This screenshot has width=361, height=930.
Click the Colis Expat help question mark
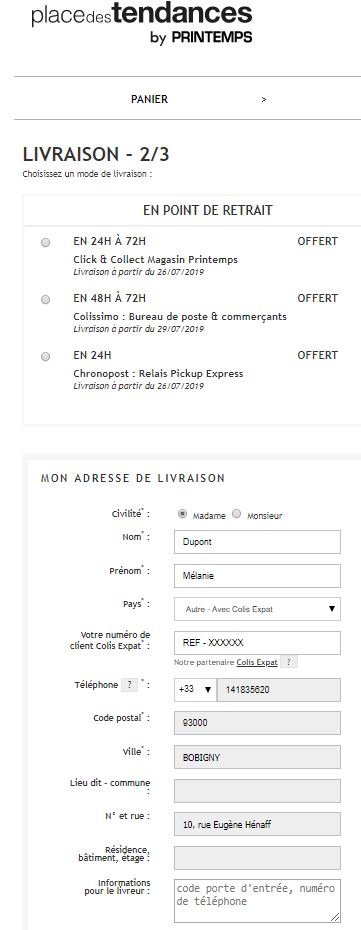coord(288,663)
